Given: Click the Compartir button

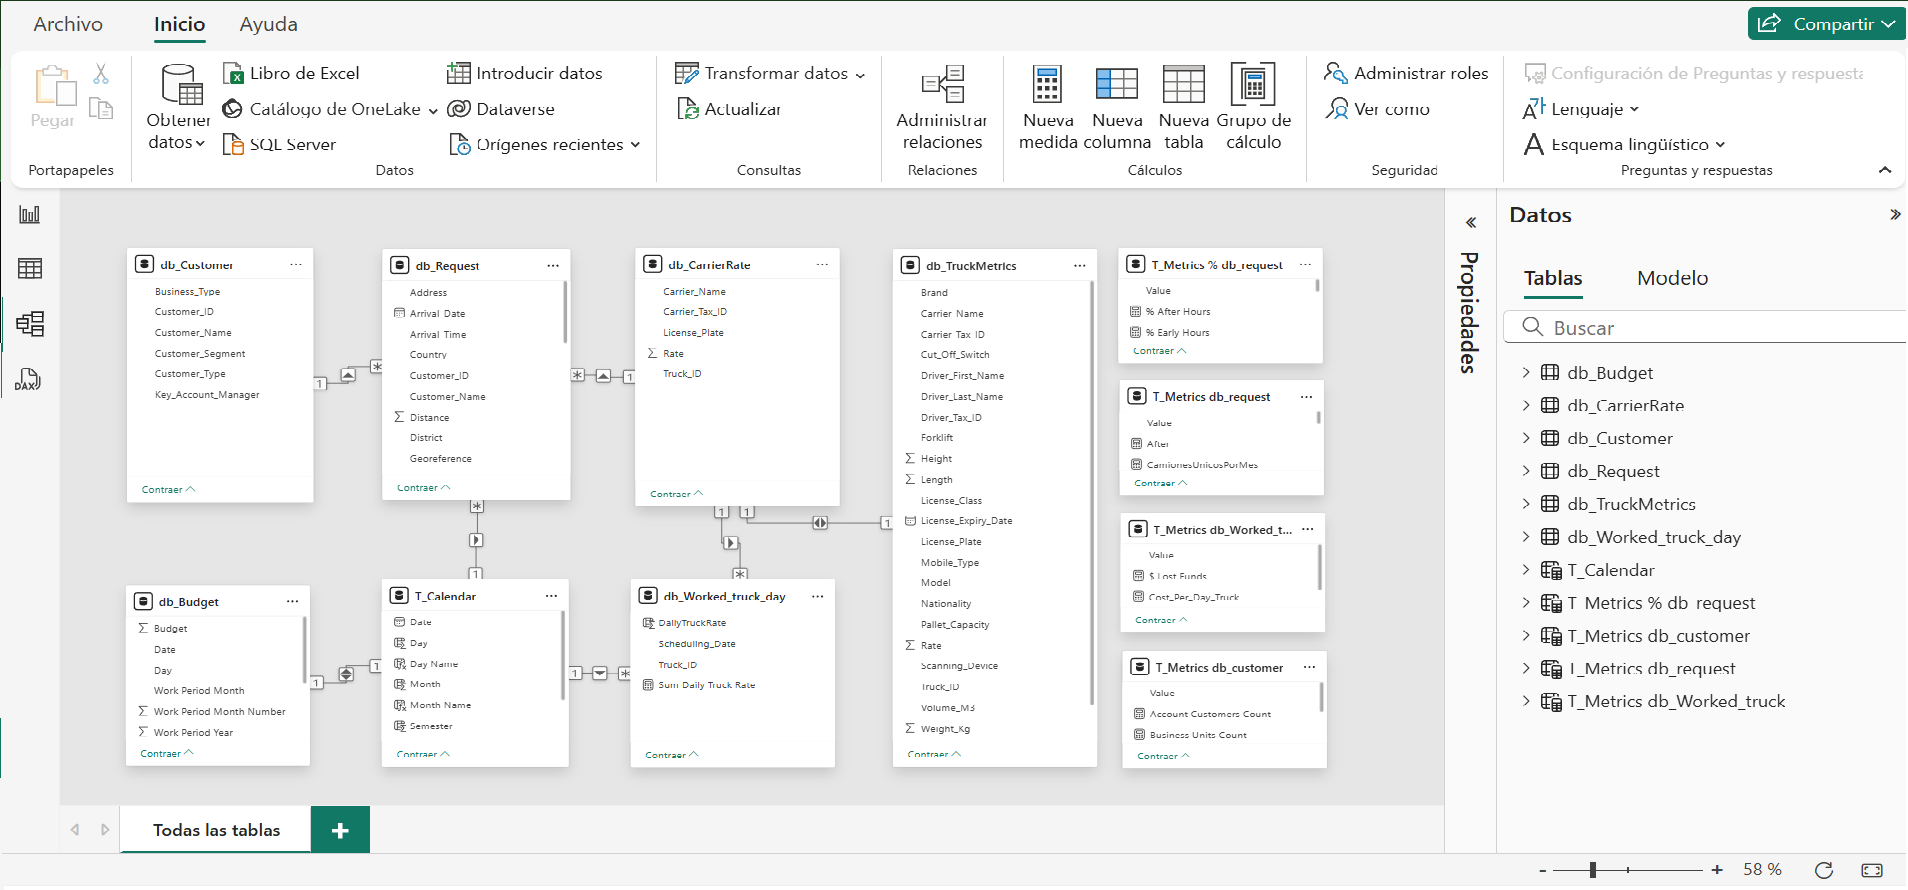Looking at the screenshot, I should point(1826,24).
